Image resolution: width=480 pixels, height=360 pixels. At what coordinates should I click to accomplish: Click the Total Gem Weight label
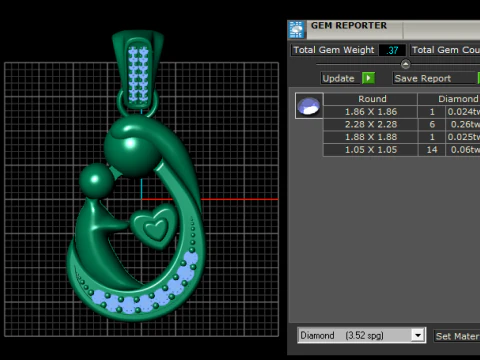(x=334, y=50)
